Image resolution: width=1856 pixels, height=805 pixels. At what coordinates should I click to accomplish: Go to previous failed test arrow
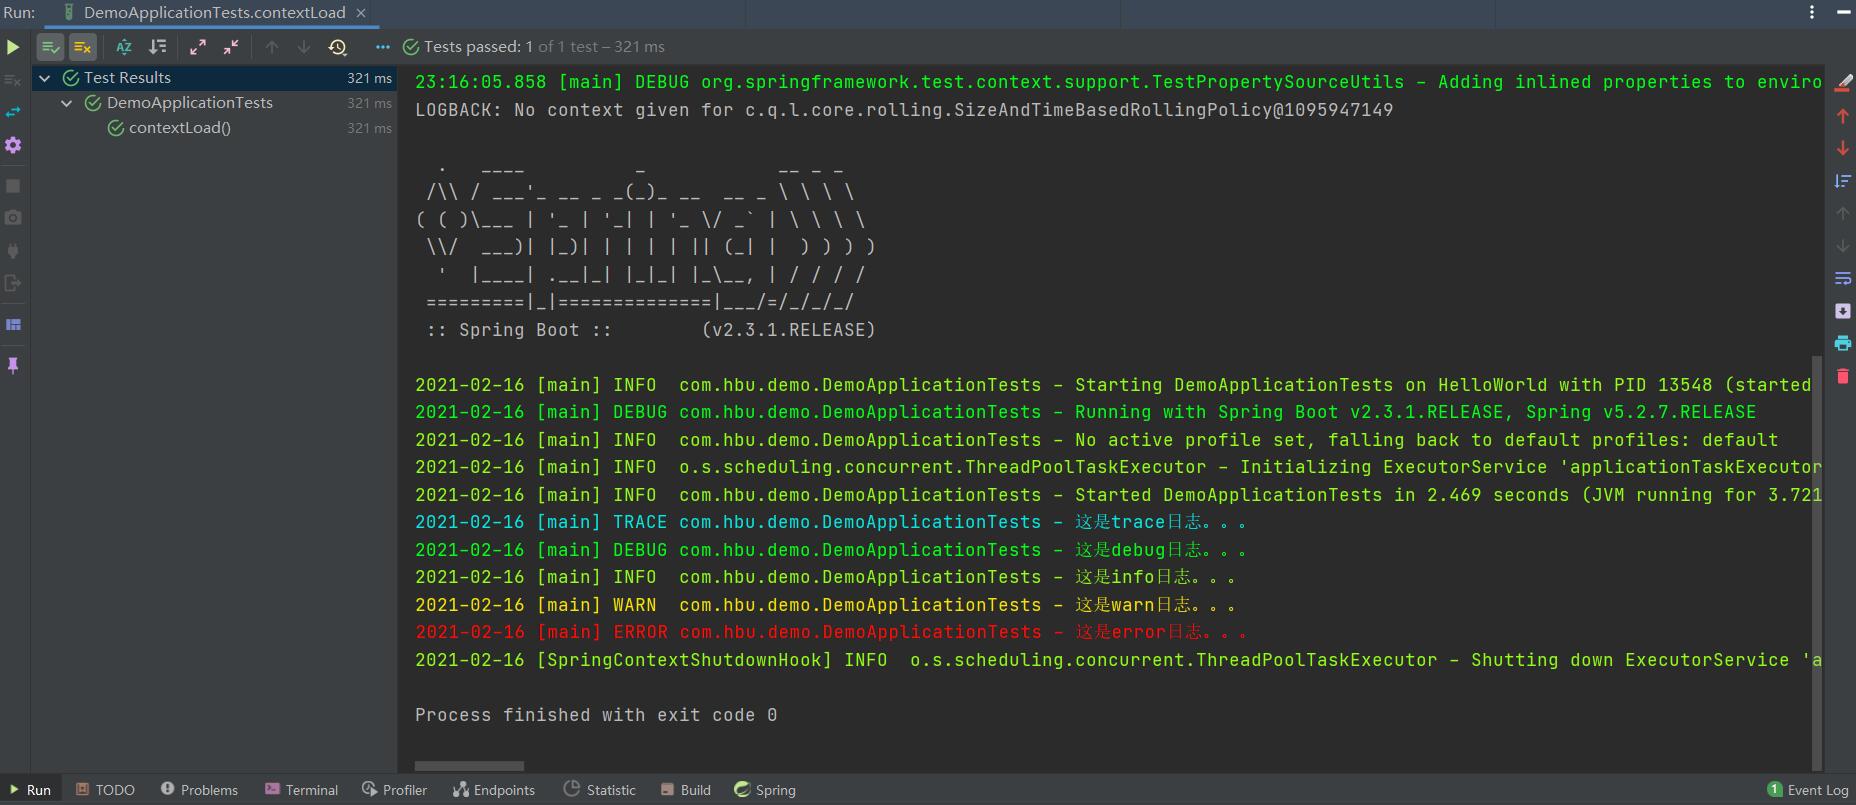click(x=272, y=47)
